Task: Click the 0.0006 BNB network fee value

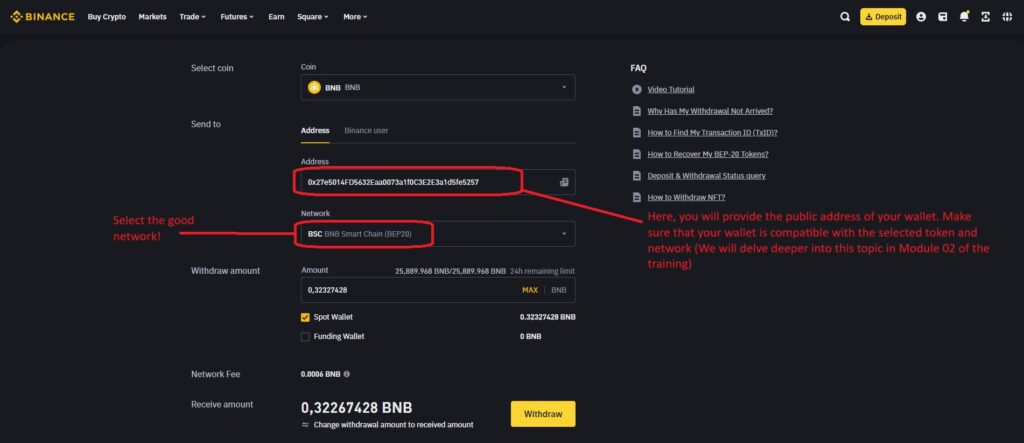Action: (320, 374)
